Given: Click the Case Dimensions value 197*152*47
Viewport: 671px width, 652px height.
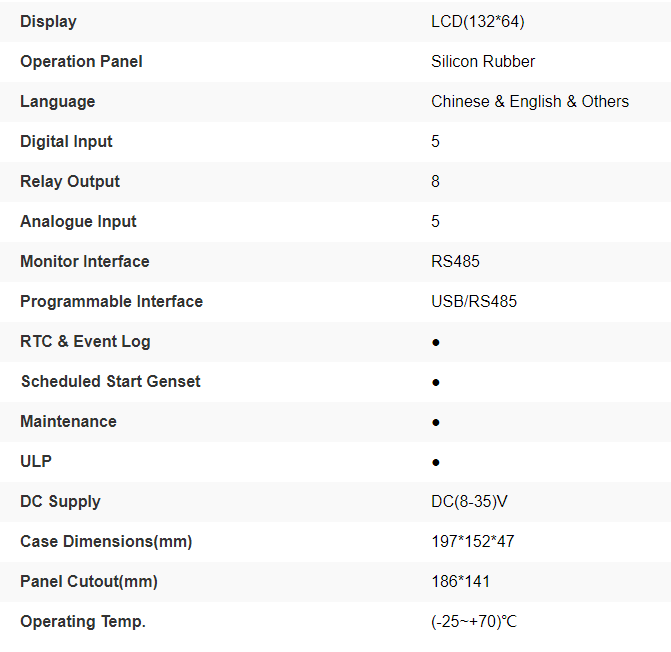Looking at the screenshot, I should click(x=473, y=541).
